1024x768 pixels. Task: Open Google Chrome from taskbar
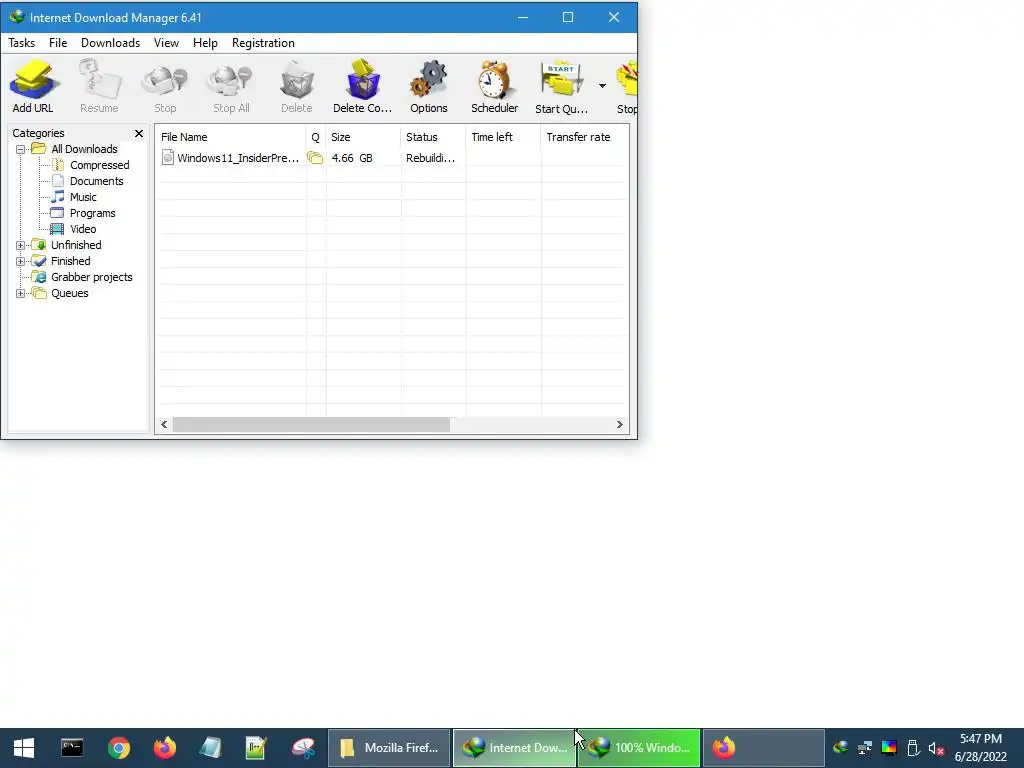(x=119, y=748)
